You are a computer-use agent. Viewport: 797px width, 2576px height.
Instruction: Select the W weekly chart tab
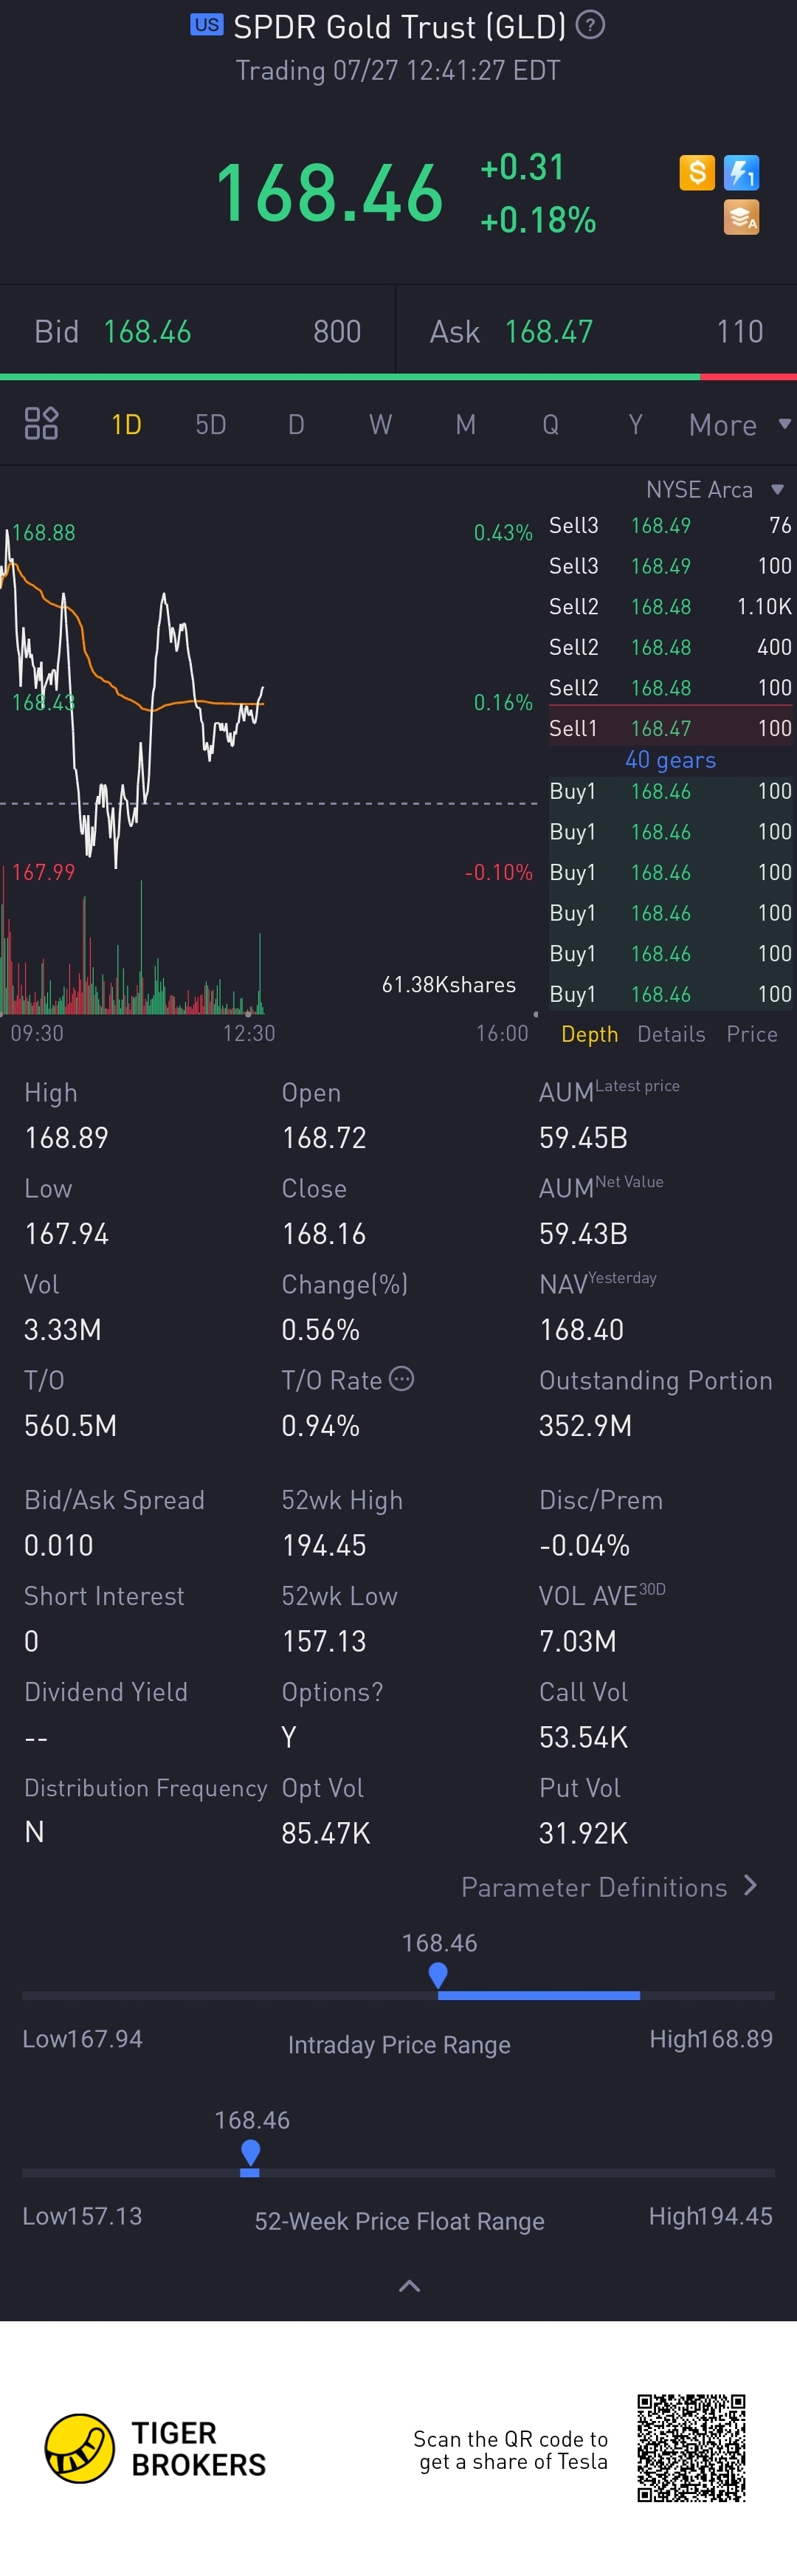coord(380,425)
